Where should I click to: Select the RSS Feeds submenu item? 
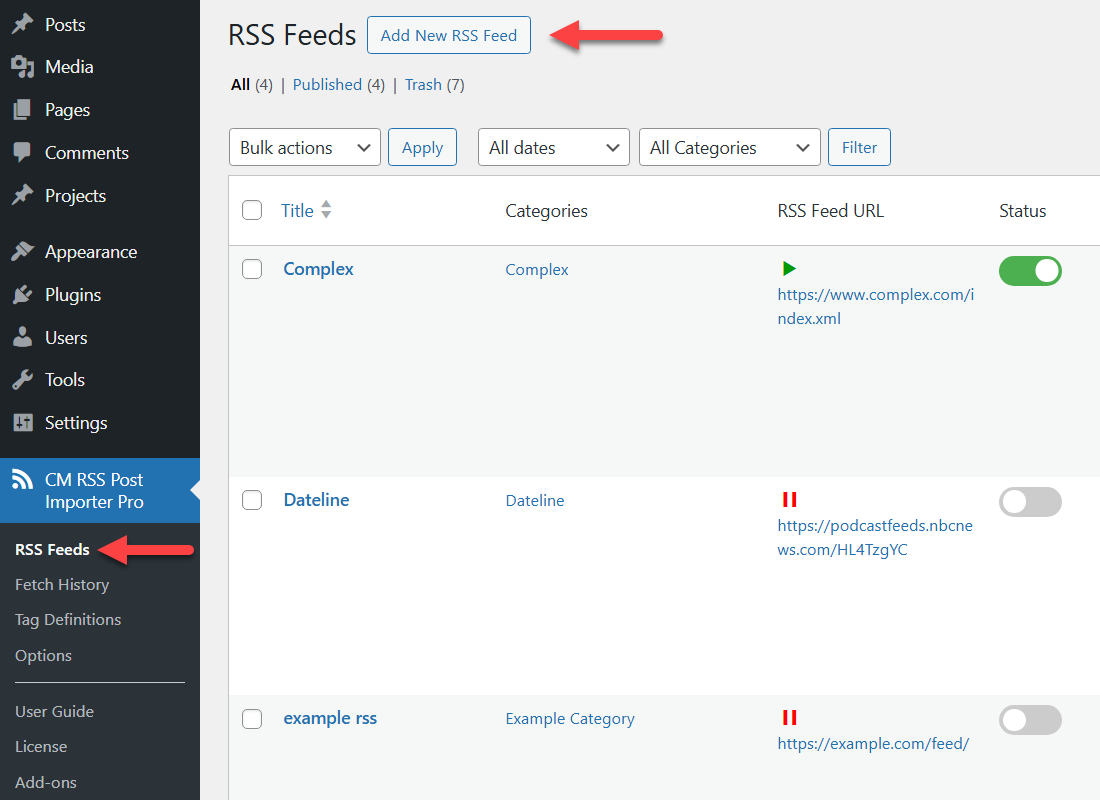click(x=53, y=549)
